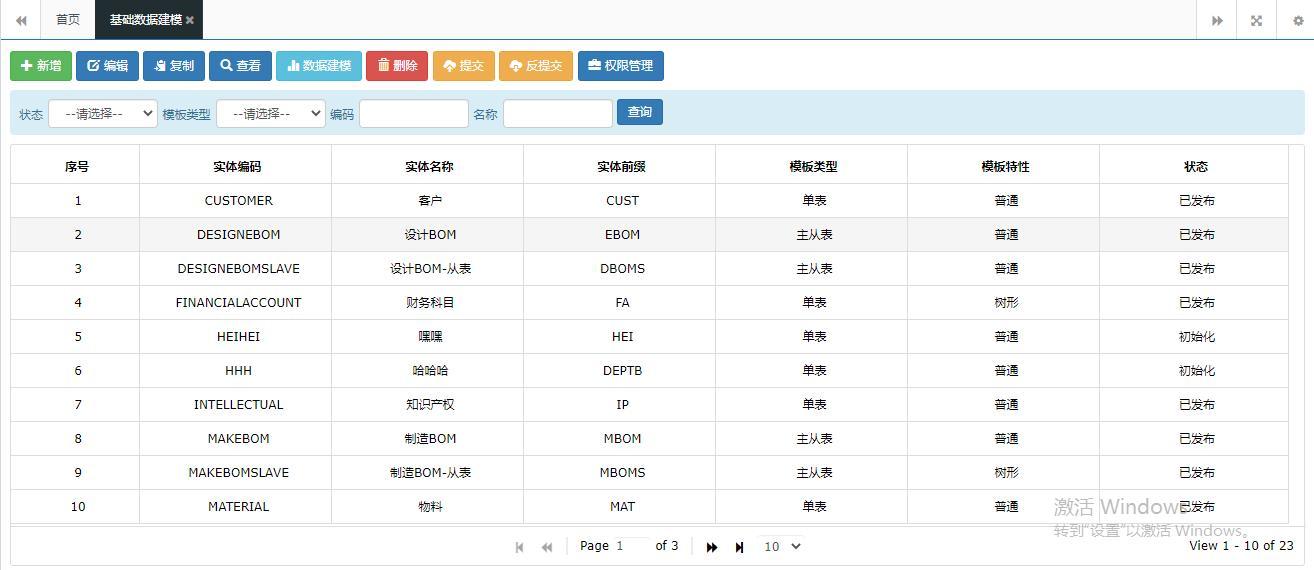Click the 嘿嘿 entity name cell
Image resolution: width=1314 pixels, height=570 pixels.
pos(430,337)
